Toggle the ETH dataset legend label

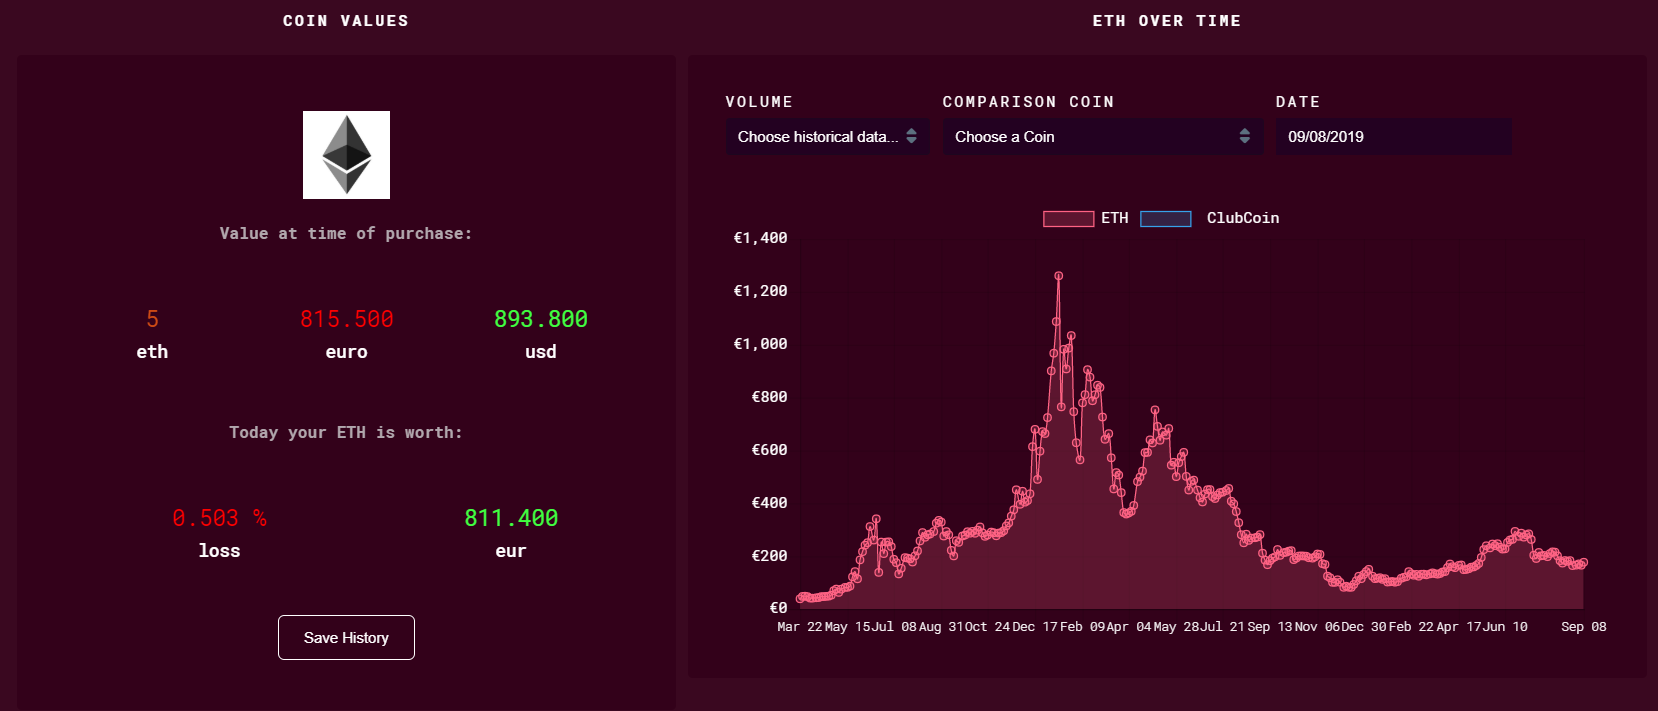tap(1114, 218)
